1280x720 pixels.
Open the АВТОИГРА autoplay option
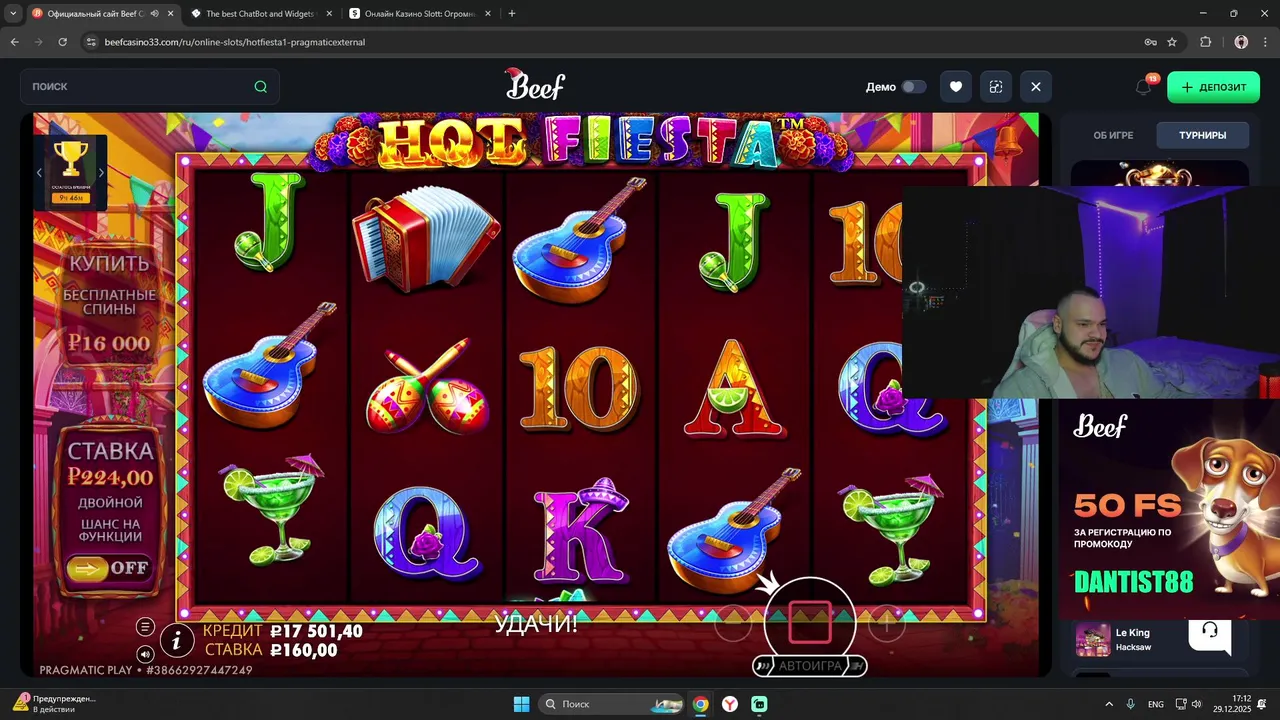(x=809, y=666)
